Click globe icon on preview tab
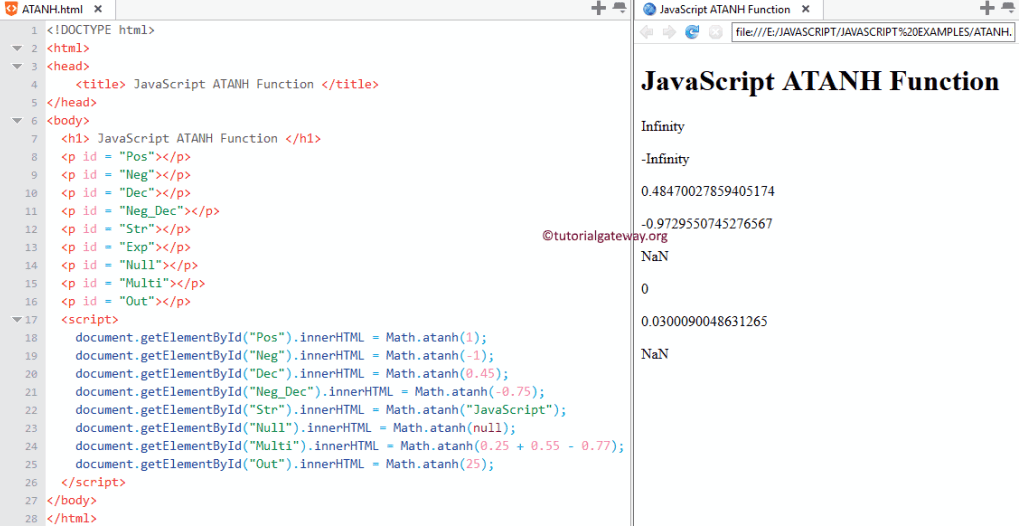Viewport: 1019px width, 526px height. [x=649, y=9]
